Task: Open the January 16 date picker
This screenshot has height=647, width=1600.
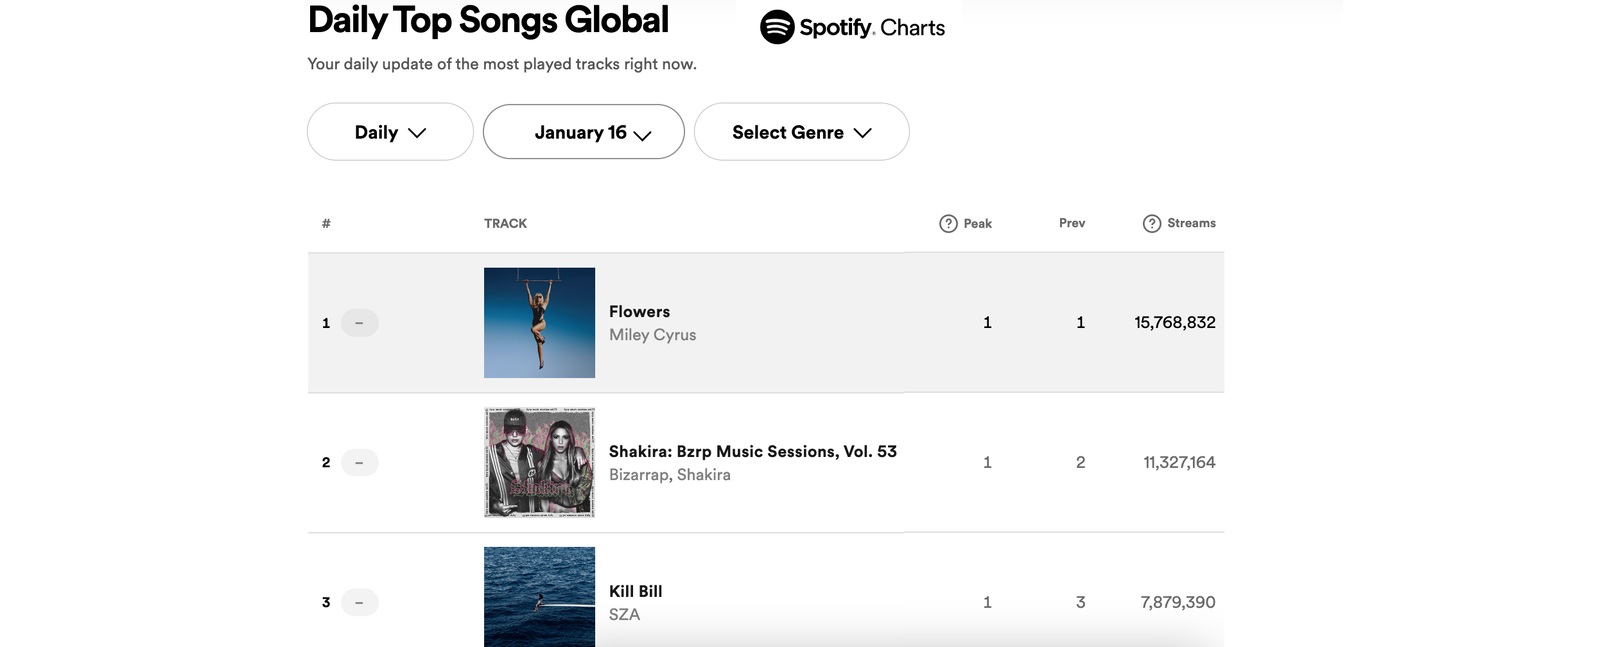Action: click(x=583, y=131)
